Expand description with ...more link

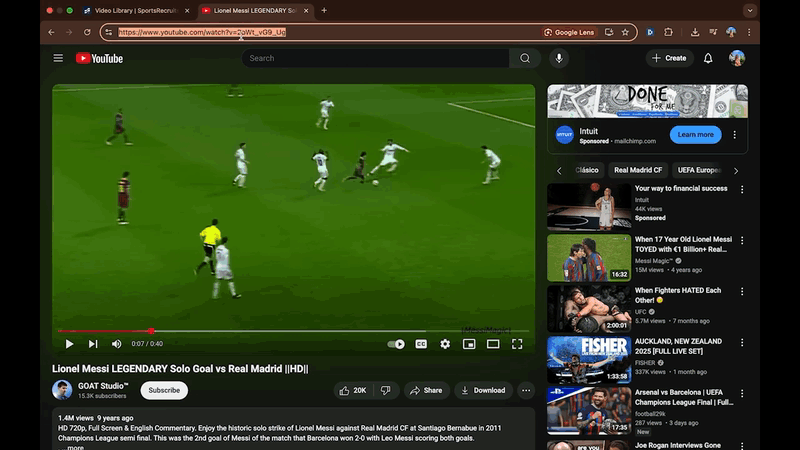[76, 447]
